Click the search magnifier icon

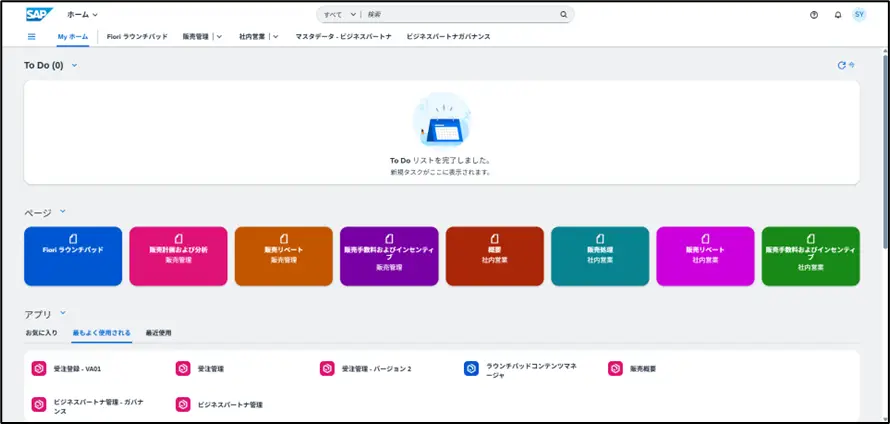(x=563, y=15)
